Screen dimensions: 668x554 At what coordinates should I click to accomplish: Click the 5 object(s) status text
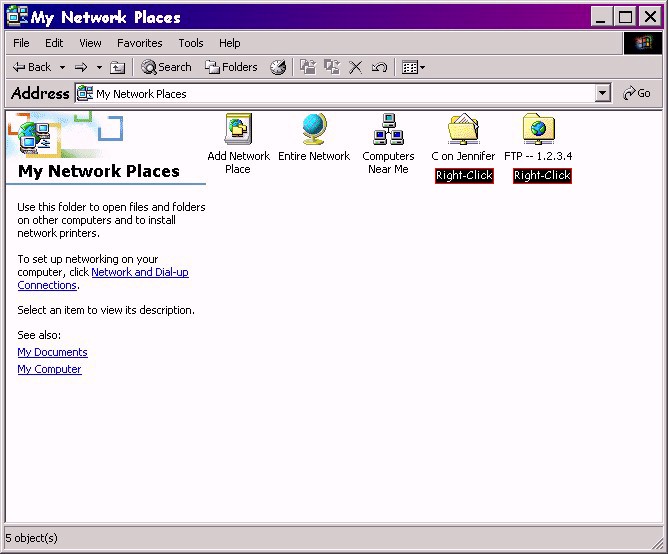(x=32, y=538)
